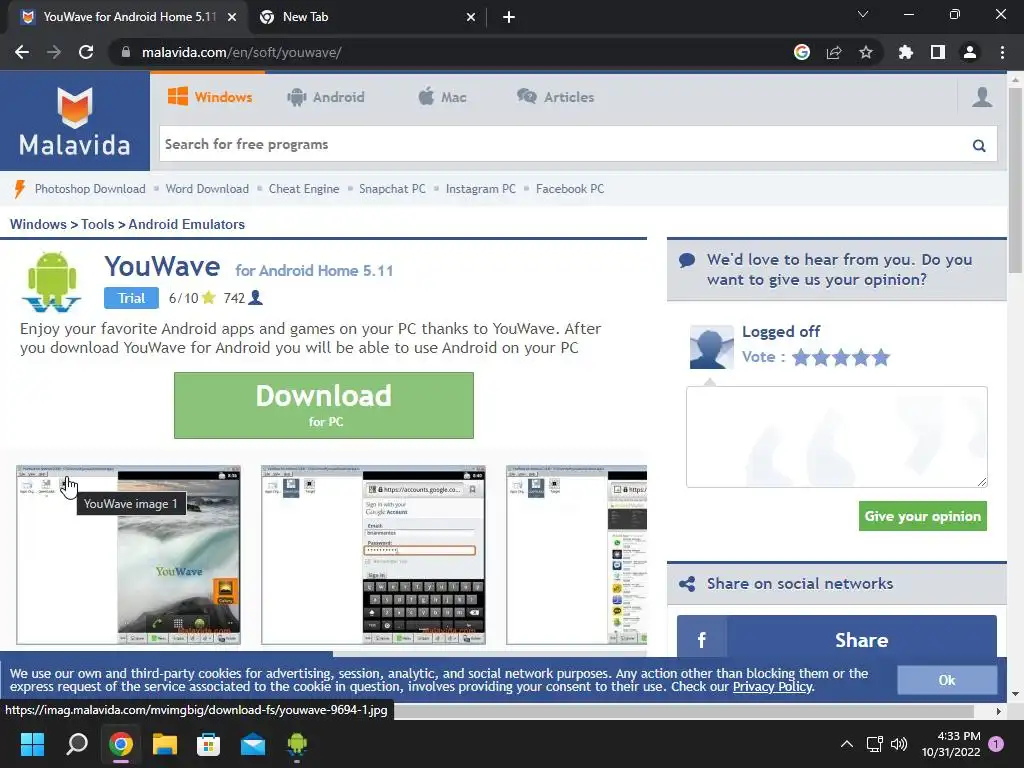
Task: Reload the page with refresh icon
Action: tap(86, 52)
